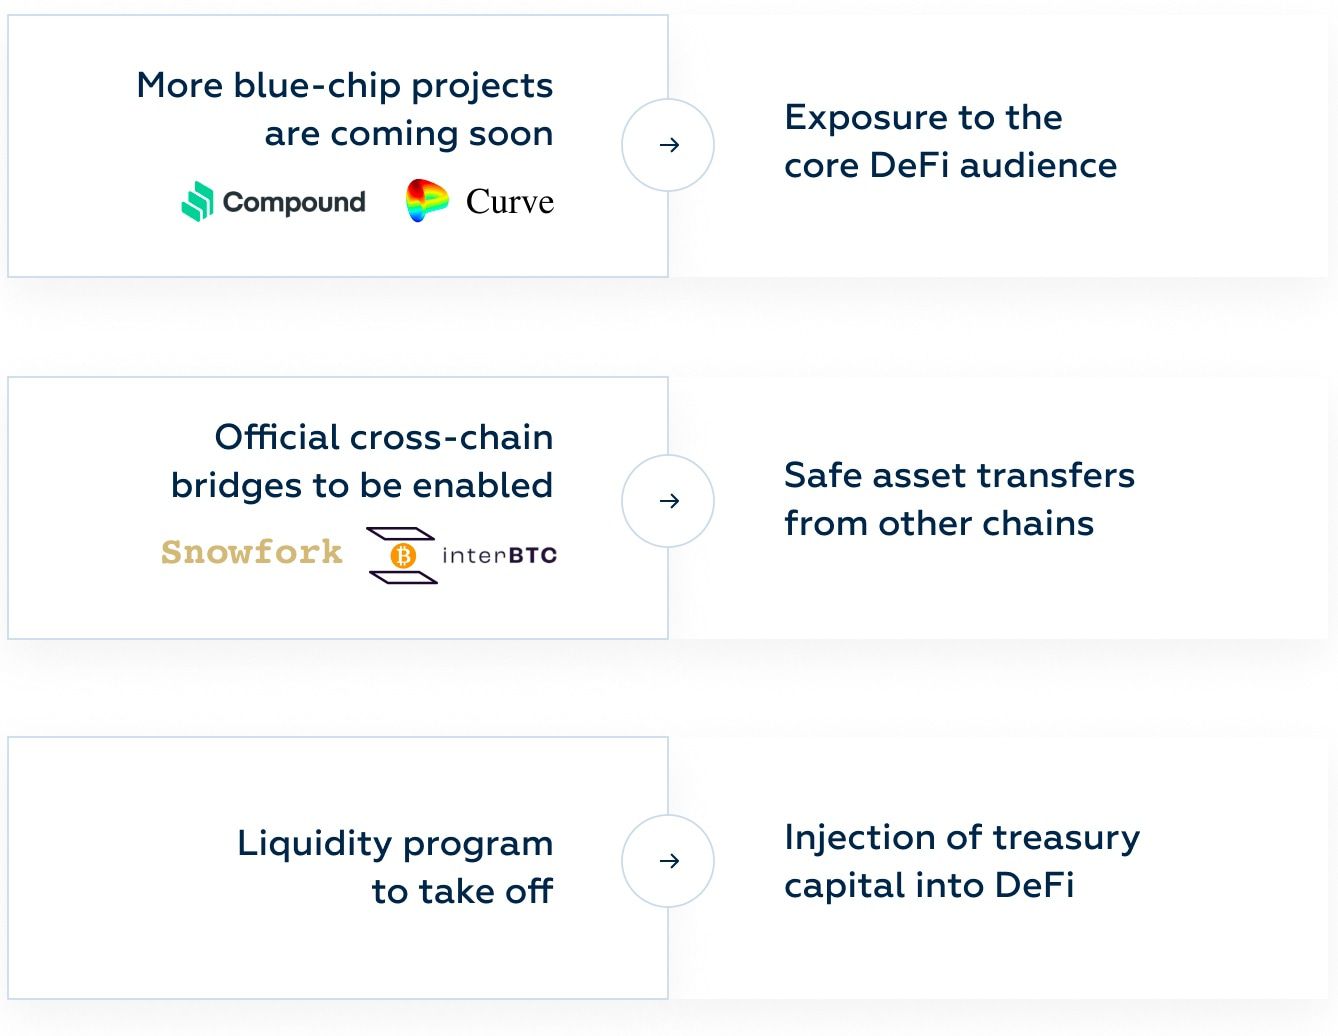
Task: Click the word "cross-chain" in the bridges heading
Action: point(452,438)
